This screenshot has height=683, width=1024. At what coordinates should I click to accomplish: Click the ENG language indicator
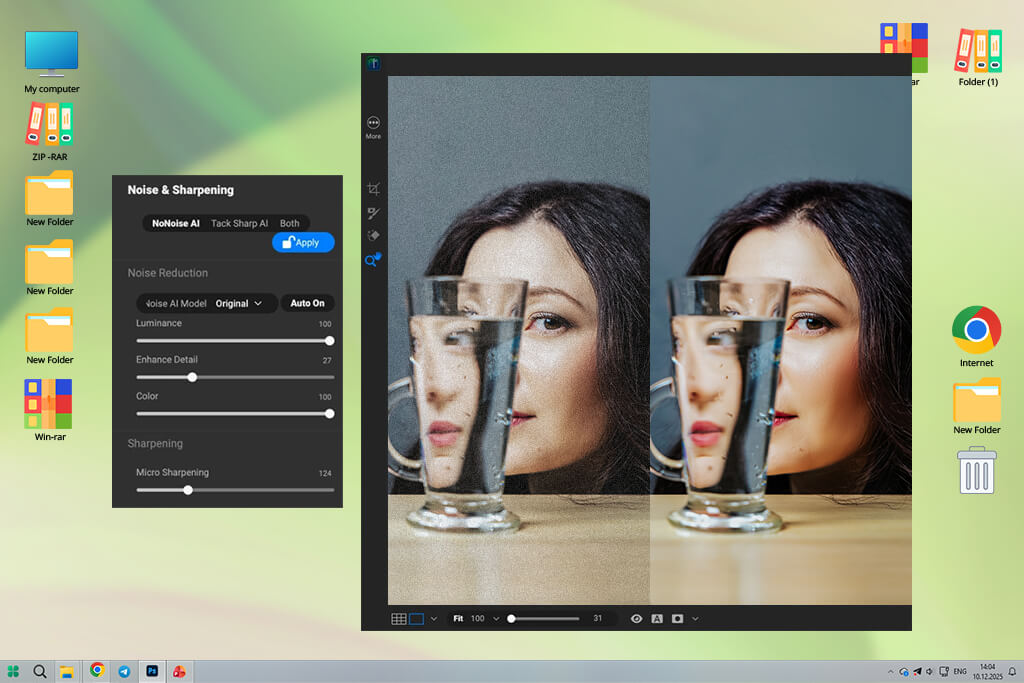tap(960, 671)
